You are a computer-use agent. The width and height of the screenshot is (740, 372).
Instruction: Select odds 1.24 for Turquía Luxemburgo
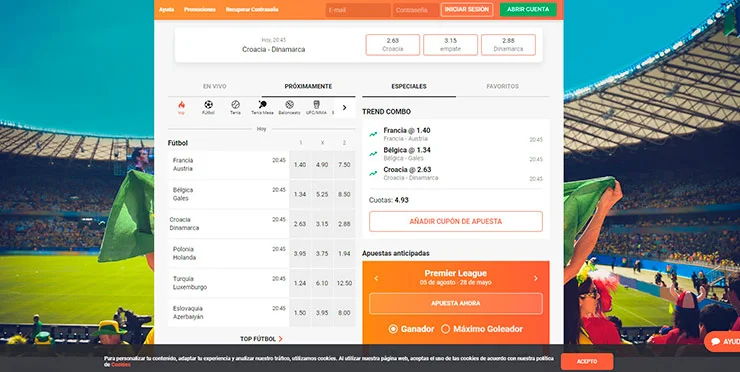(x=300, y=283)
